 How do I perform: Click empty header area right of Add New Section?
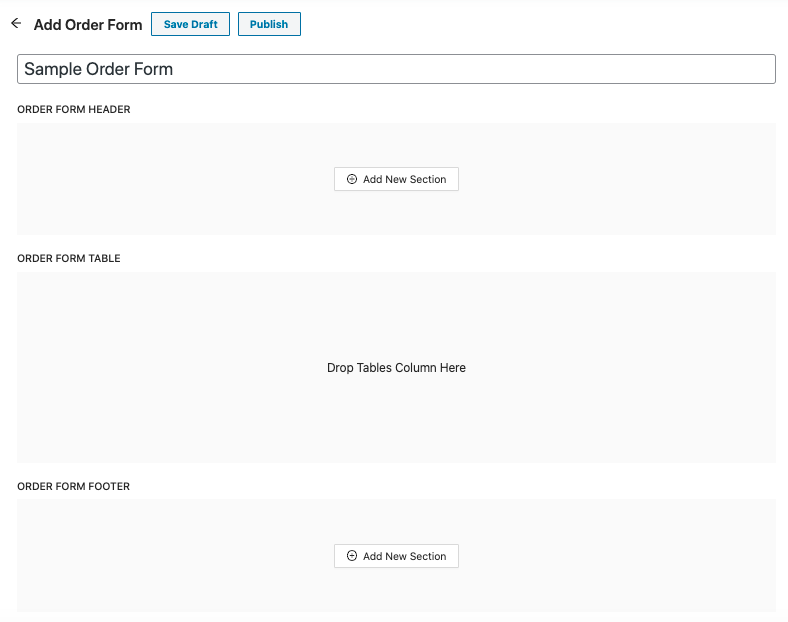[620, 180]
